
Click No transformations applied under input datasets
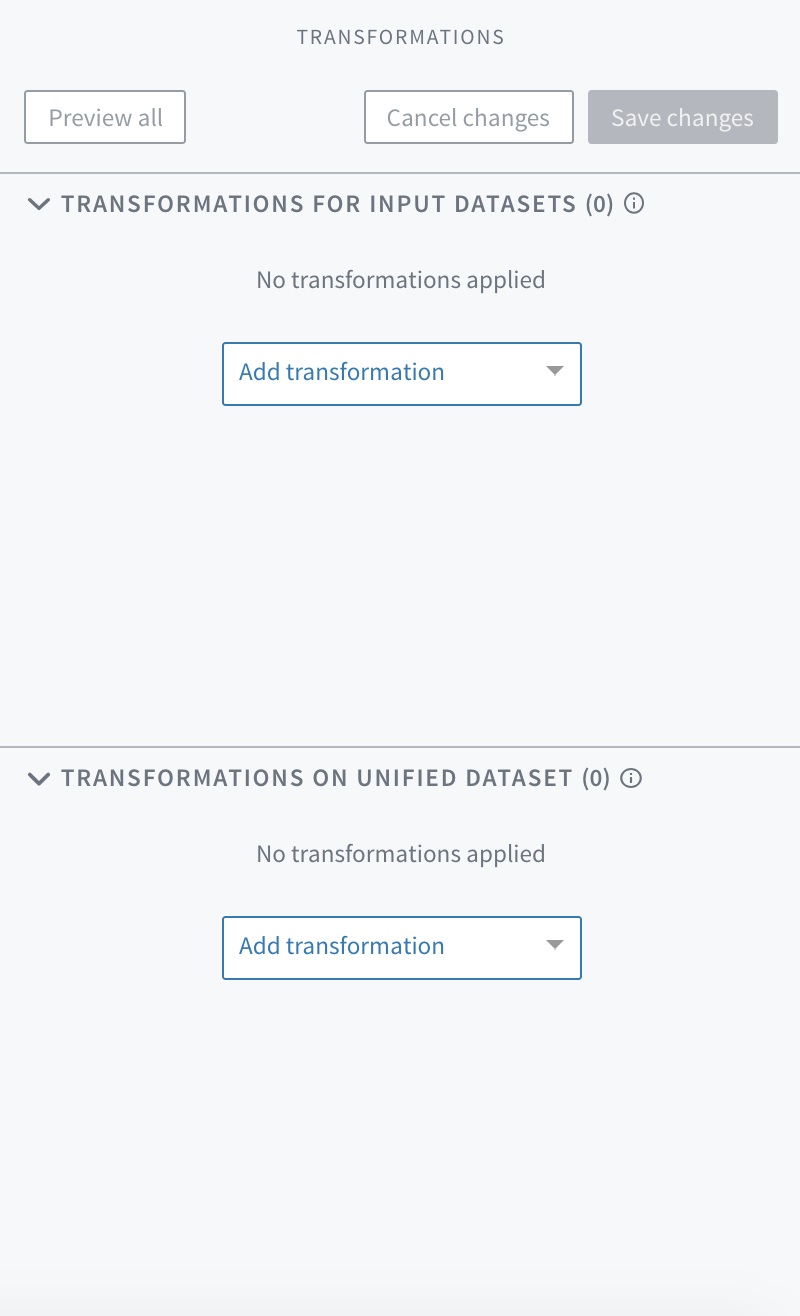tap(400, 280)
